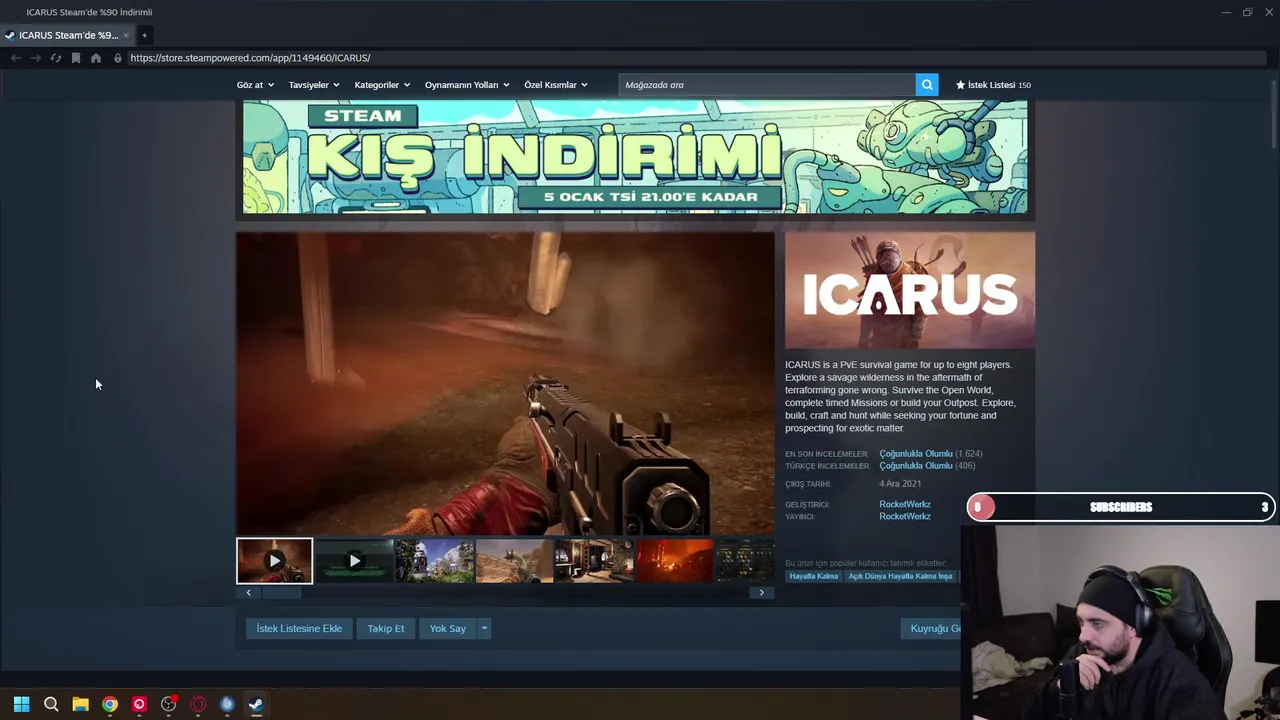Viewport: 1280px width, 720px height.
Task: Click the Takip Et button
Action: click(x=386, y=629)
